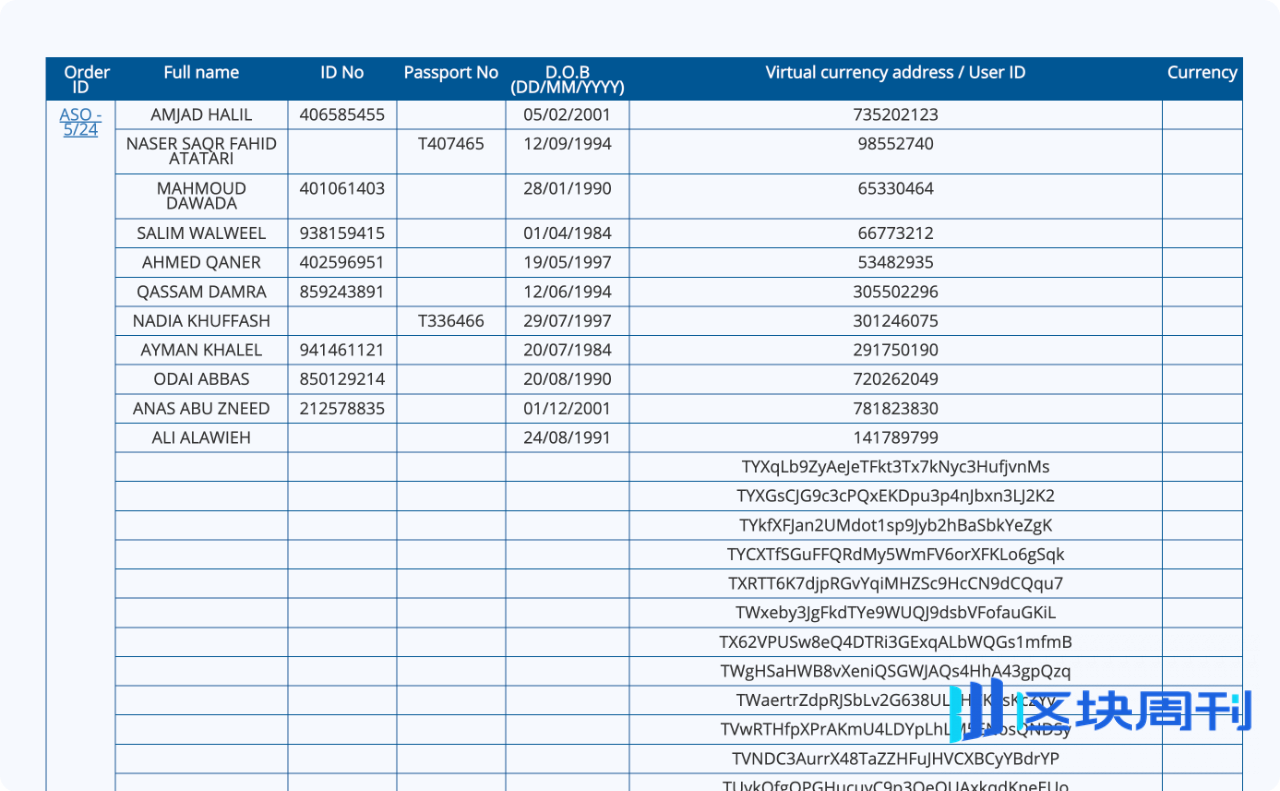Image resolution: width=1280 pixels, height=791 pixels.
Task: Select the name AHMED QANER
Action: pyautogui.click(x=201, y=262)
